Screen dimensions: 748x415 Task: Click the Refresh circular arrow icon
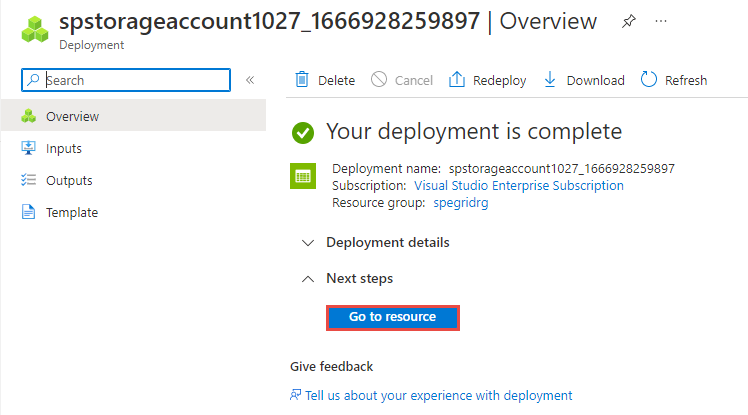[x=649, y=80]
